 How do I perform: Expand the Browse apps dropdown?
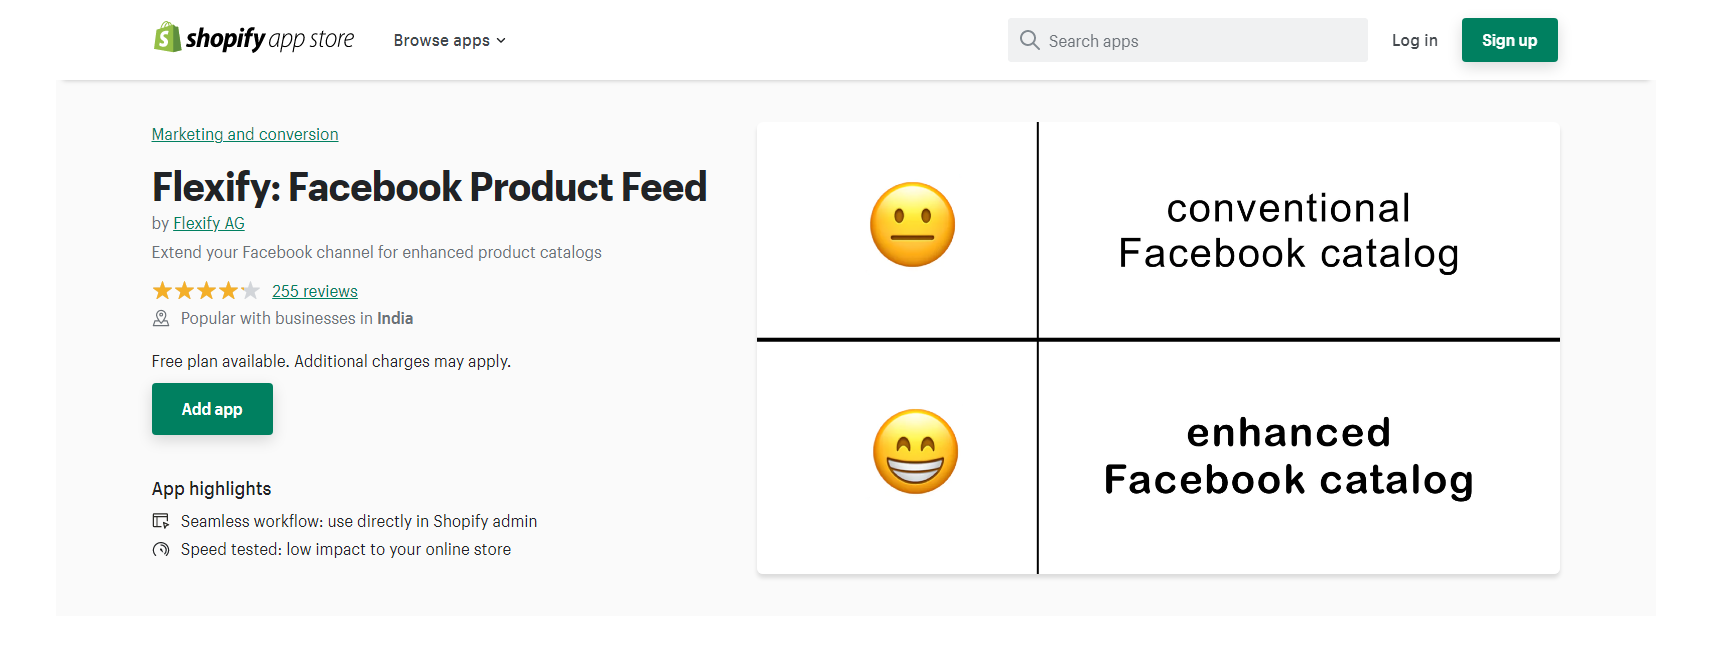pos(441,41)
